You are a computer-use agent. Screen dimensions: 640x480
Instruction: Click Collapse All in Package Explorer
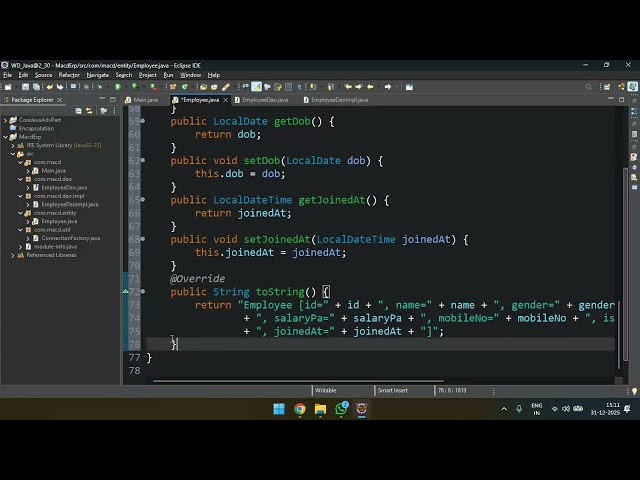coord(78,111)
